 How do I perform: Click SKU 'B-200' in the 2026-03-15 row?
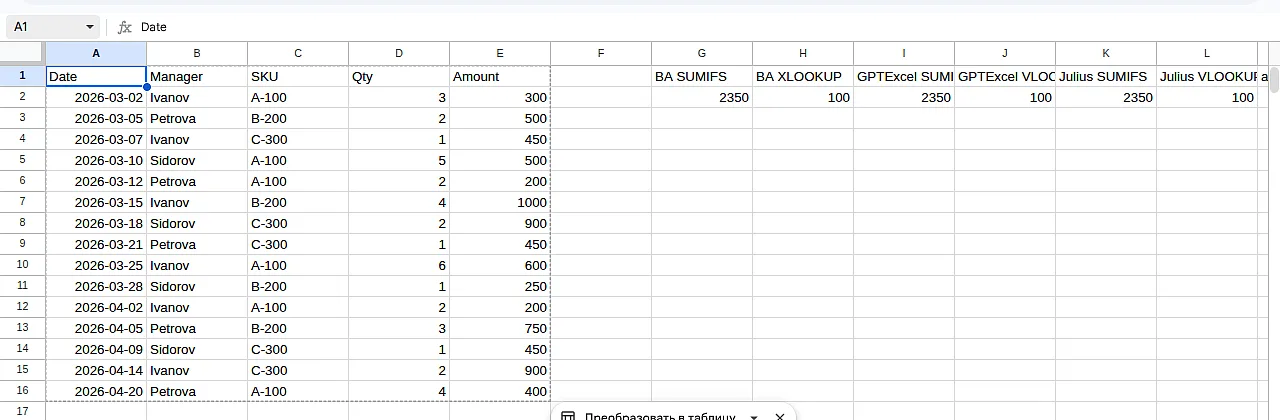(298, 202)
